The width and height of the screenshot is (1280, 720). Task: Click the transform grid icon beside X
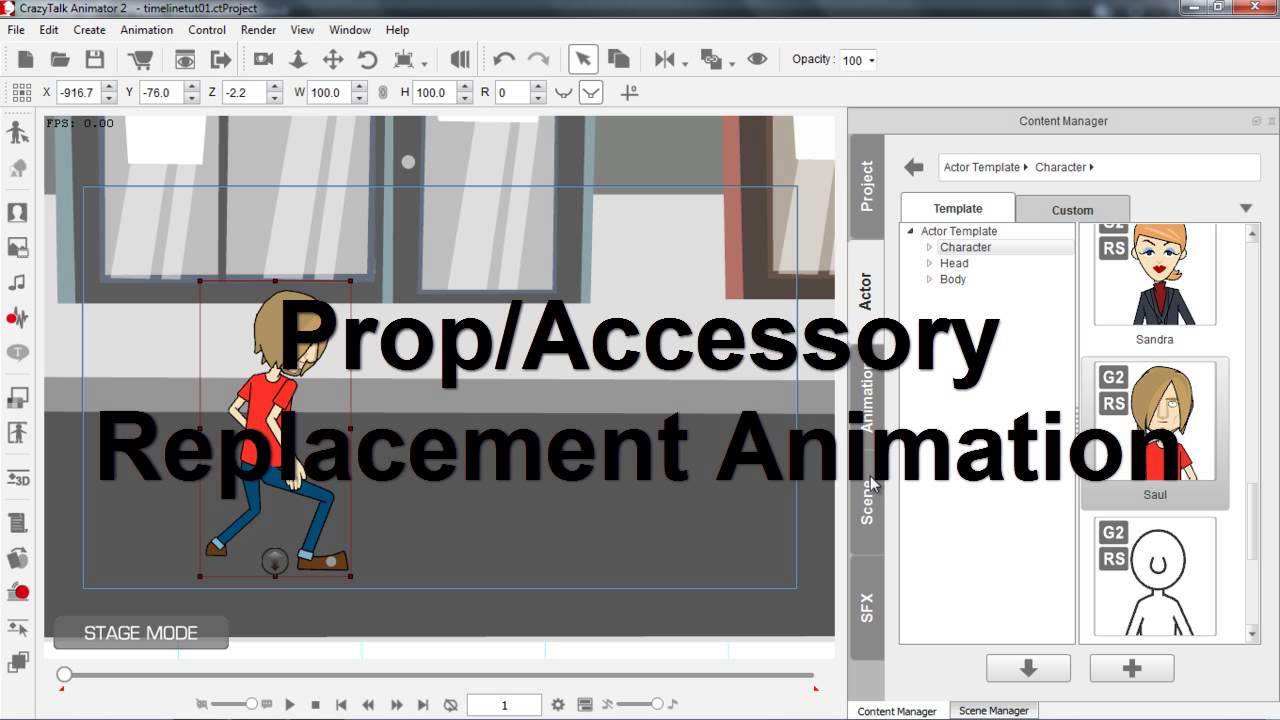[x=21, y=92]
